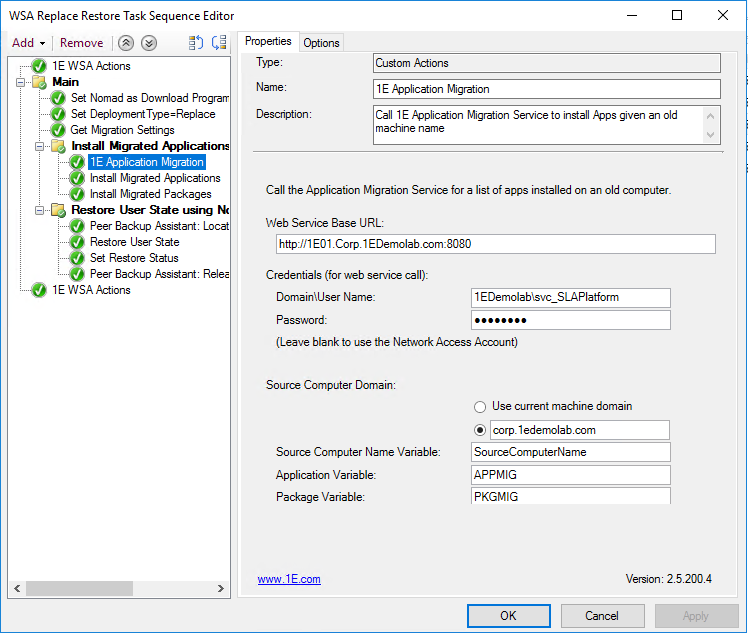Collapse Restore User State group

click(x=39, y=210)
